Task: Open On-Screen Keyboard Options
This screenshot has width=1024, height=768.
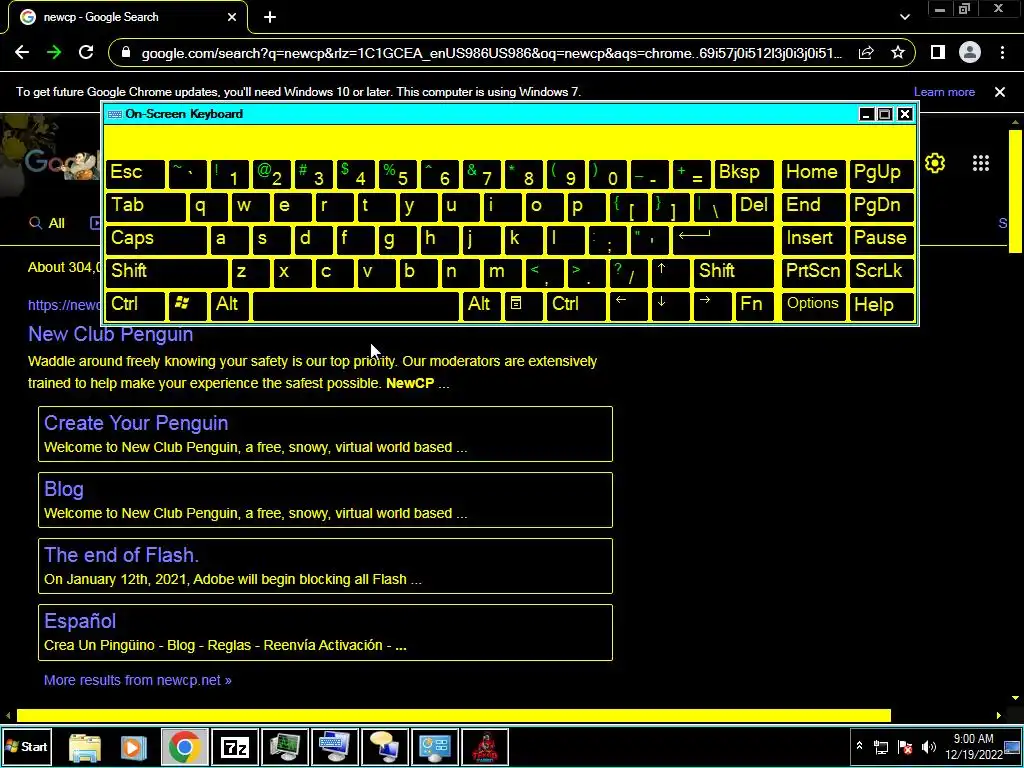Action: coord(814,305)
